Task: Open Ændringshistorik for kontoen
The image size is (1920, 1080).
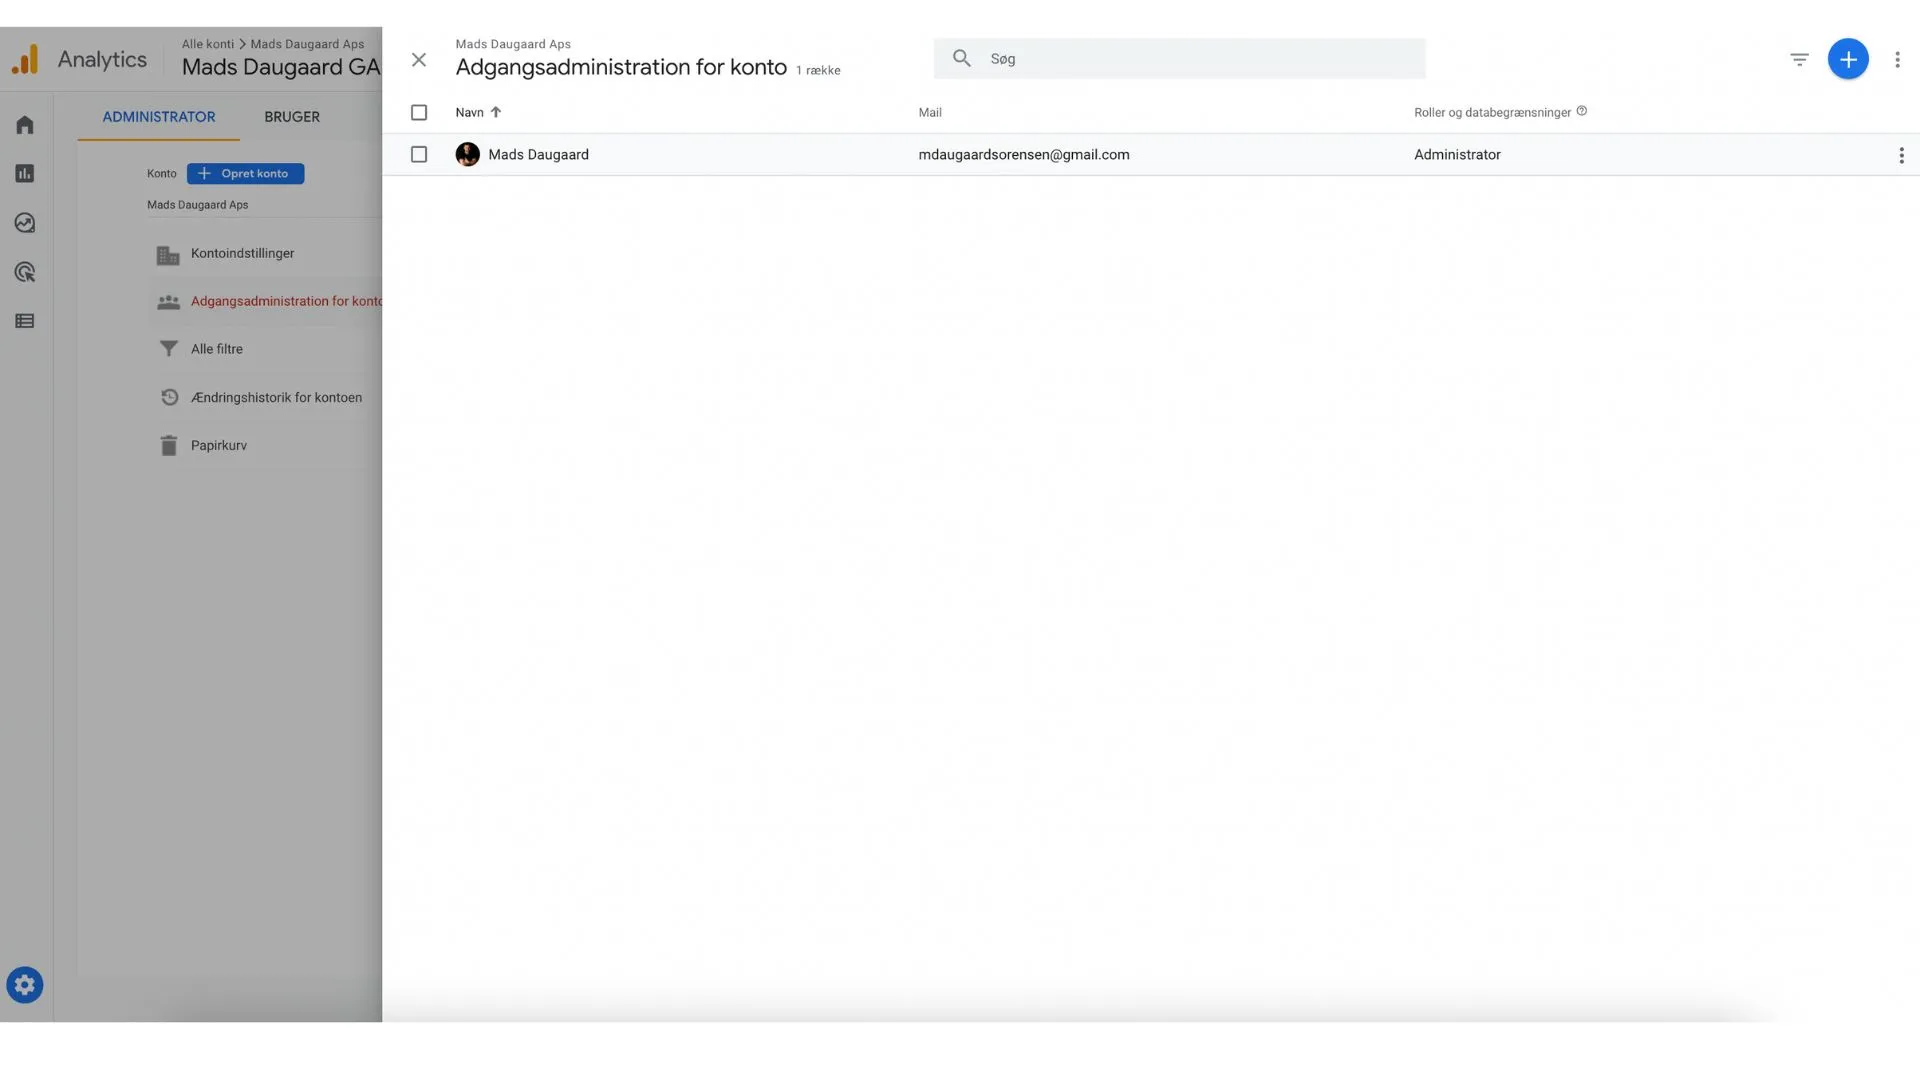Action: click(x=276, y=398)
